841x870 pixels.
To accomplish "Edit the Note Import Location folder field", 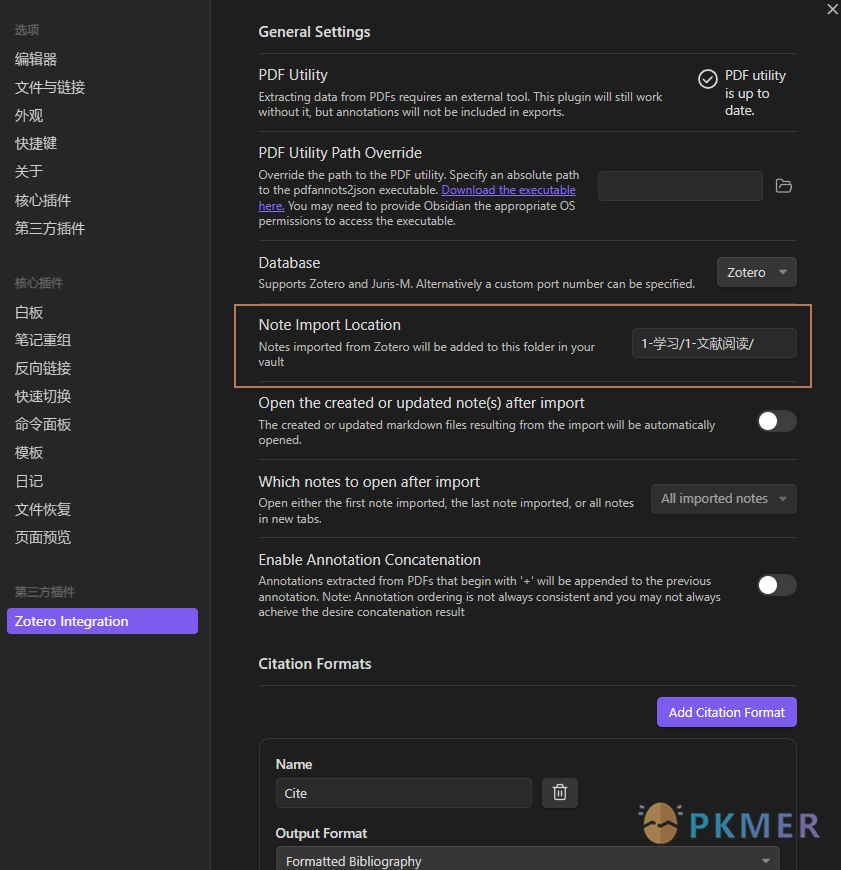I will pos(714,343).
